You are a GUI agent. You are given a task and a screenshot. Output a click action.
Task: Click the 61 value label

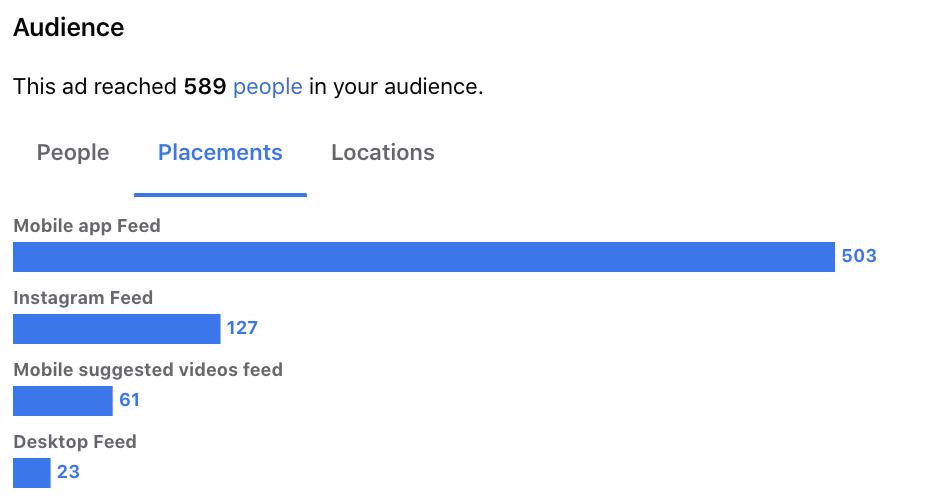129,400
